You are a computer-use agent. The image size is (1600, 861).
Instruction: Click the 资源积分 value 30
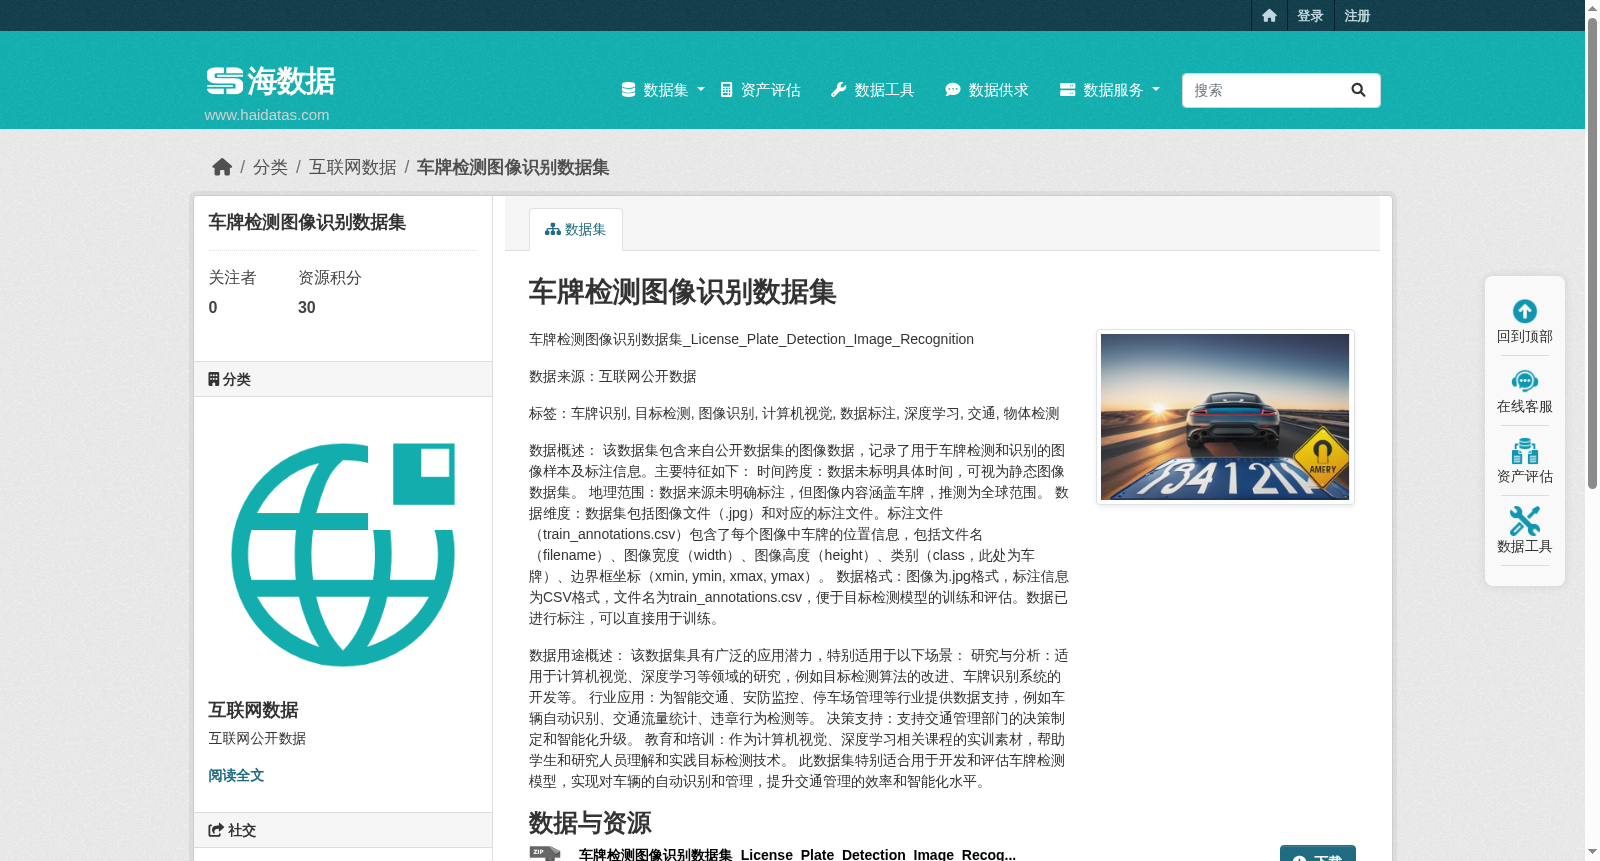point(307,308)
